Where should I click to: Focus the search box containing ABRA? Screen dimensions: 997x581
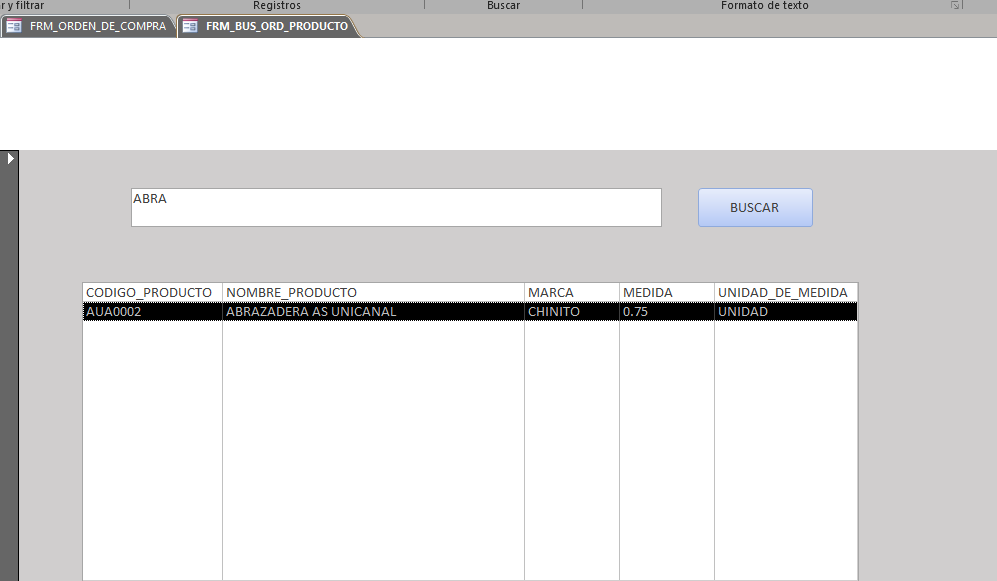(x=396, y=207)
